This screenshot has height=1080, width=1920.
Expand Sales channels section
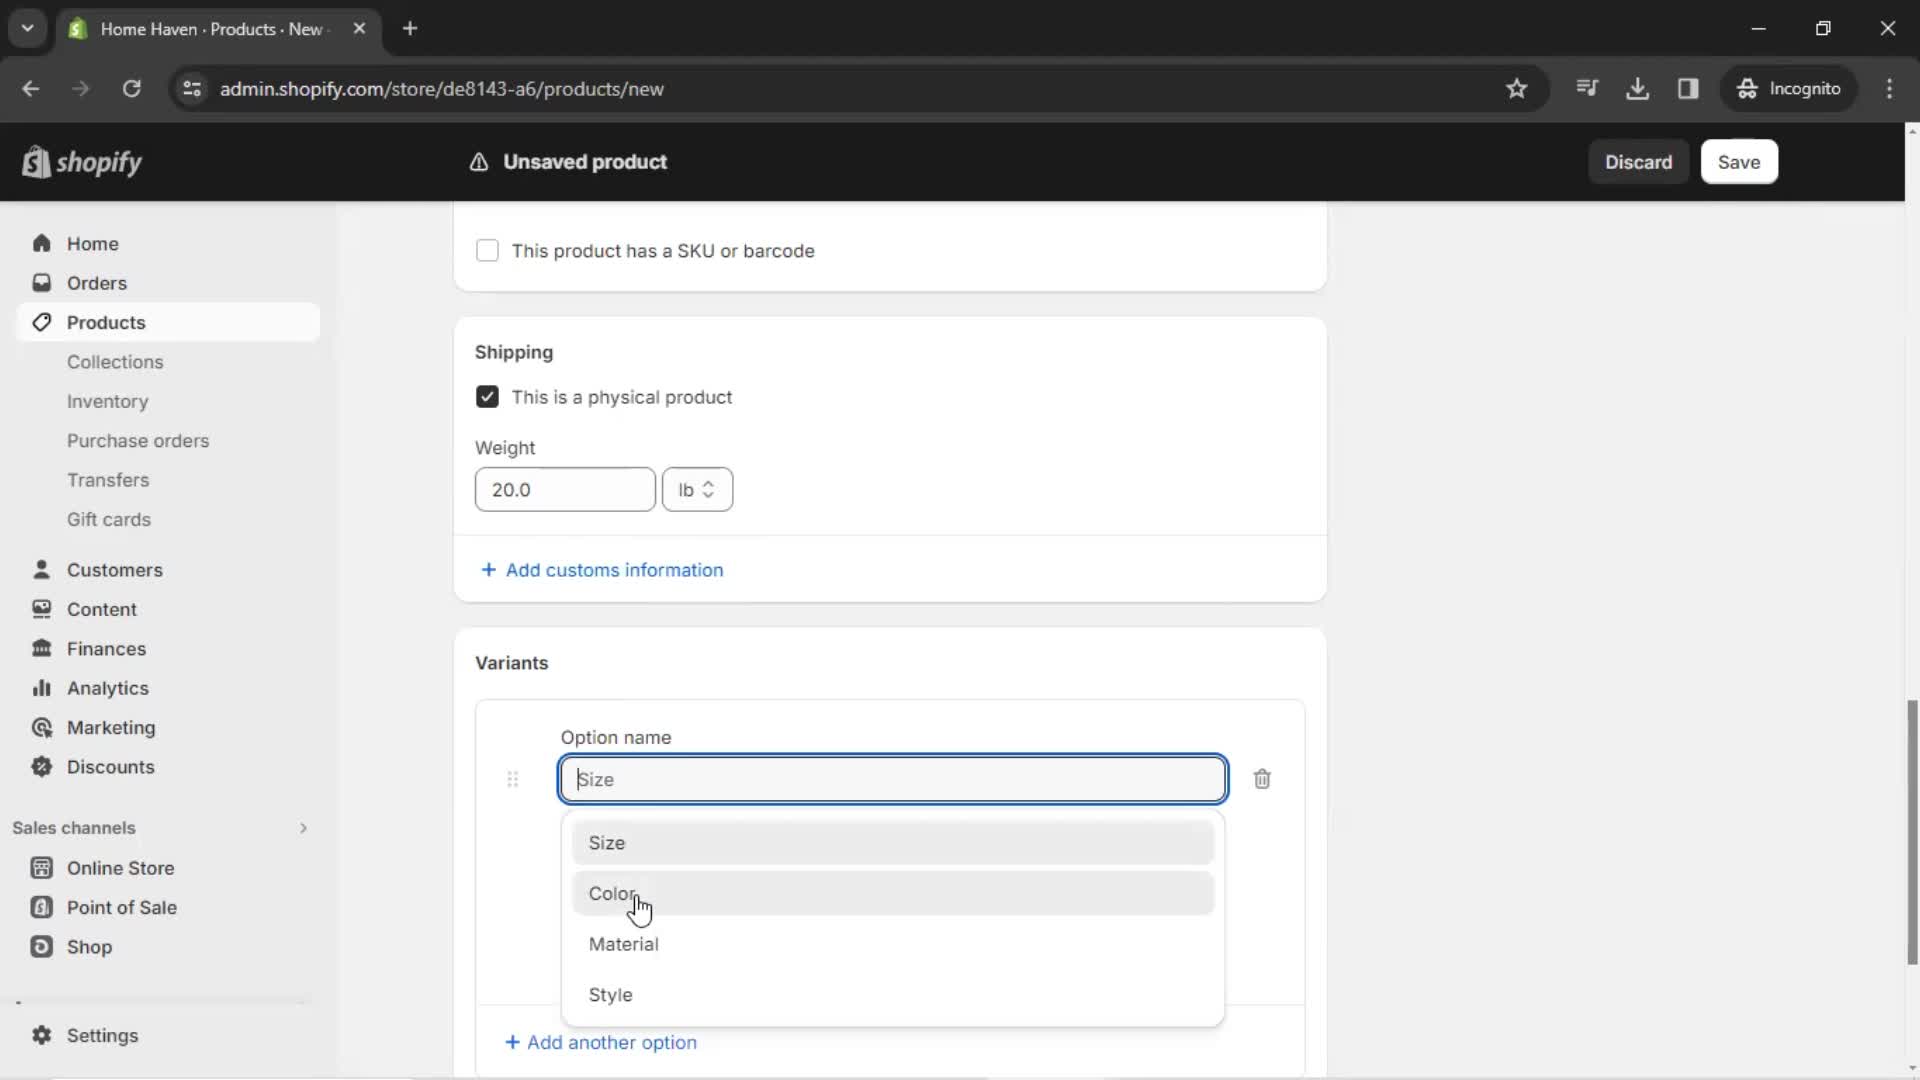coord(302,827)
